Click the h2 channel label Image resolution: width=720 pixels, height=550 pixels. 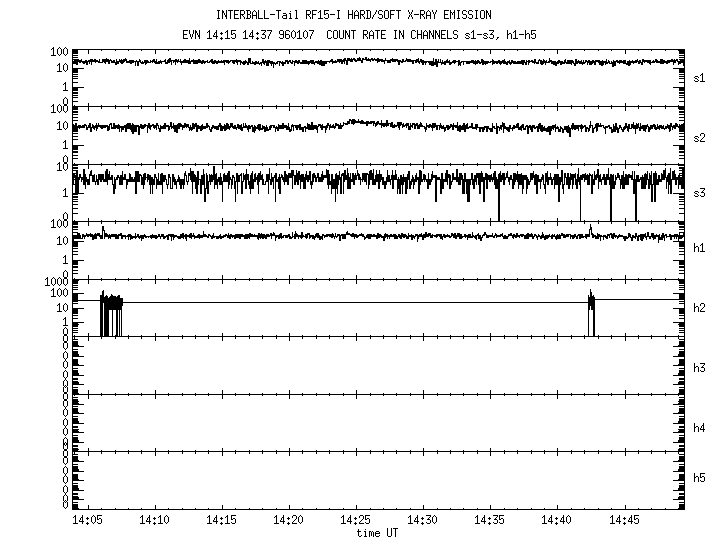[x=700, y=308]
